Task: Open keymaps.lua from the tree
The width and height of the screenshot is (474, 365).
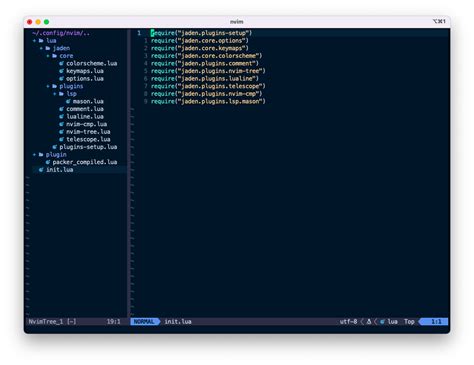Action: [85, 71]
